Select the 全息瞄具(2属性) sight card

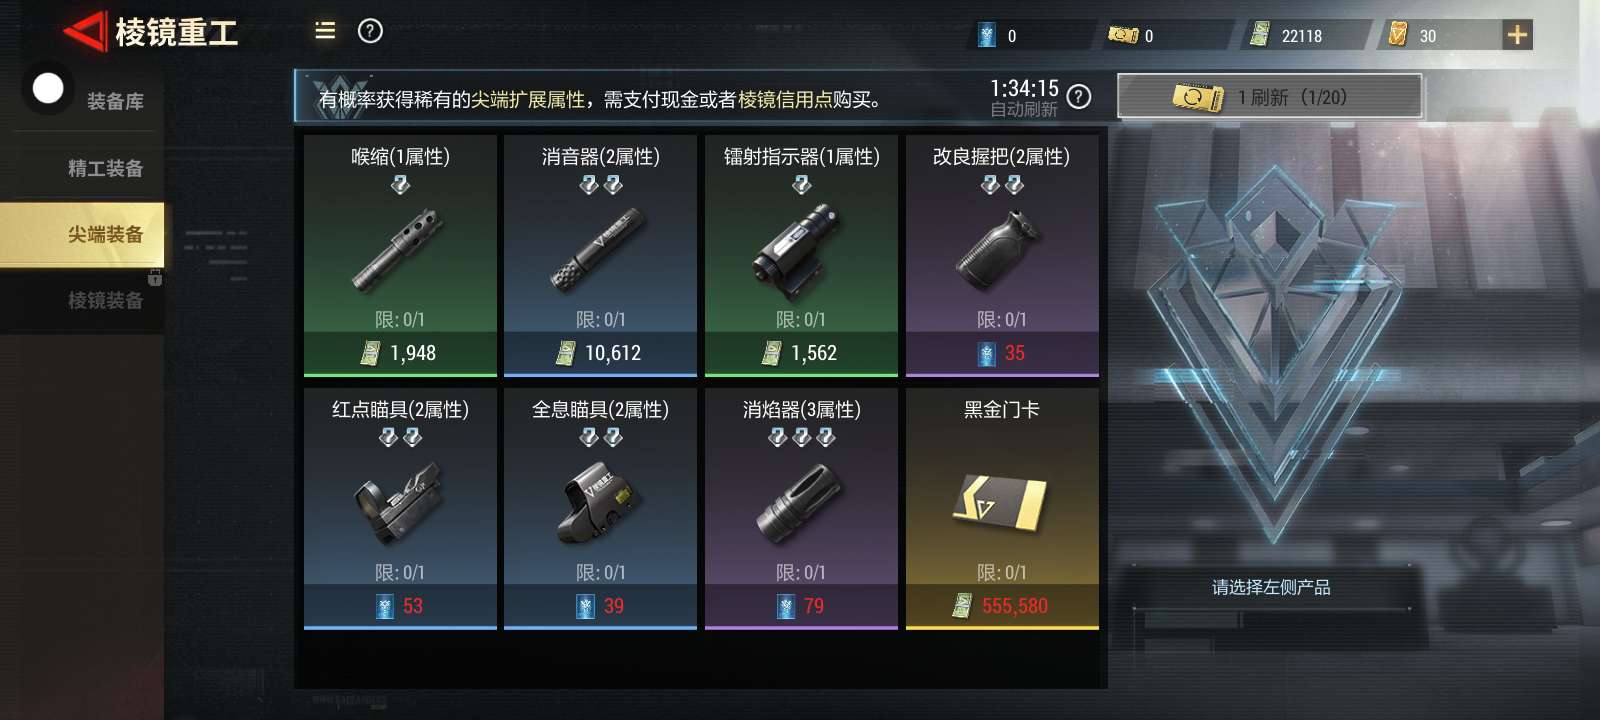click(x=600, y=509)
